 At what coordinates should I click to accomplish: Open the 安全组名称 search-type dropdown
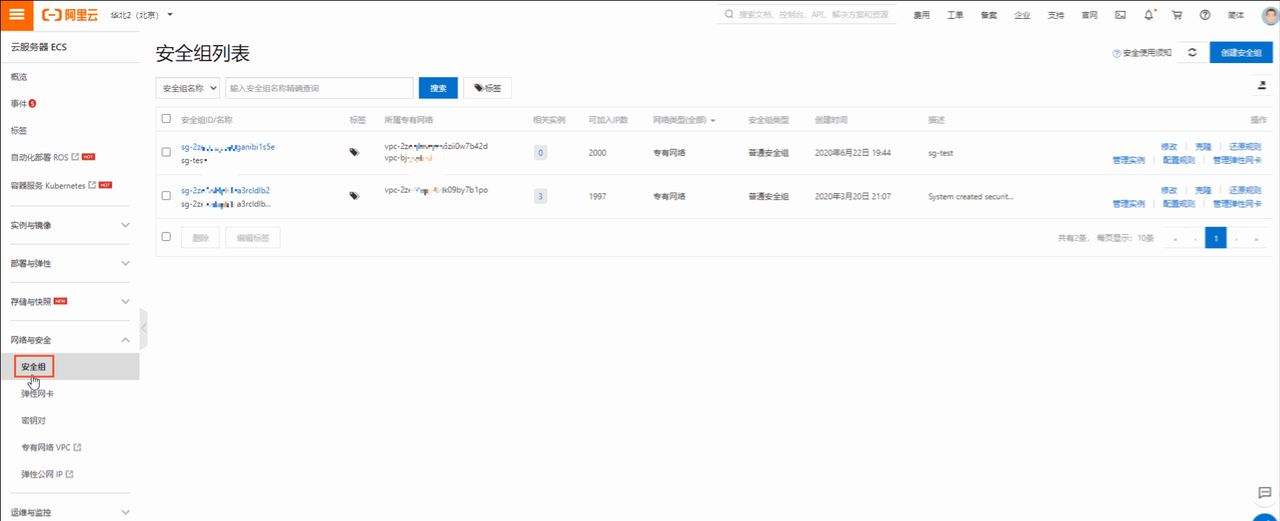point(188,88)
